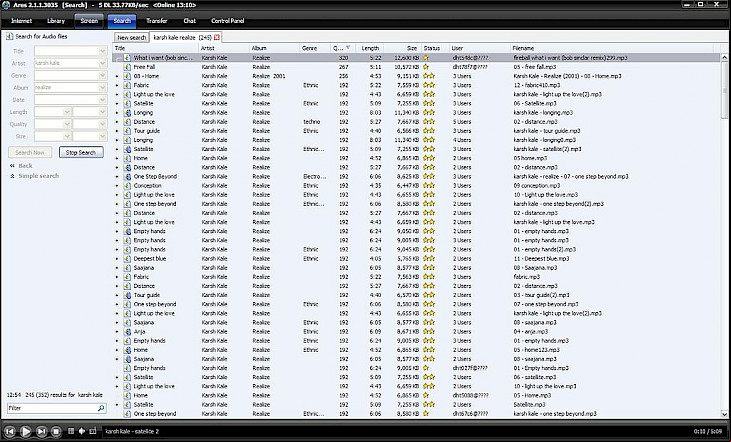Open the Chat tab
The width and height of the screenshot is (731, 442).
pyautogui.click(x=189, y=21)
